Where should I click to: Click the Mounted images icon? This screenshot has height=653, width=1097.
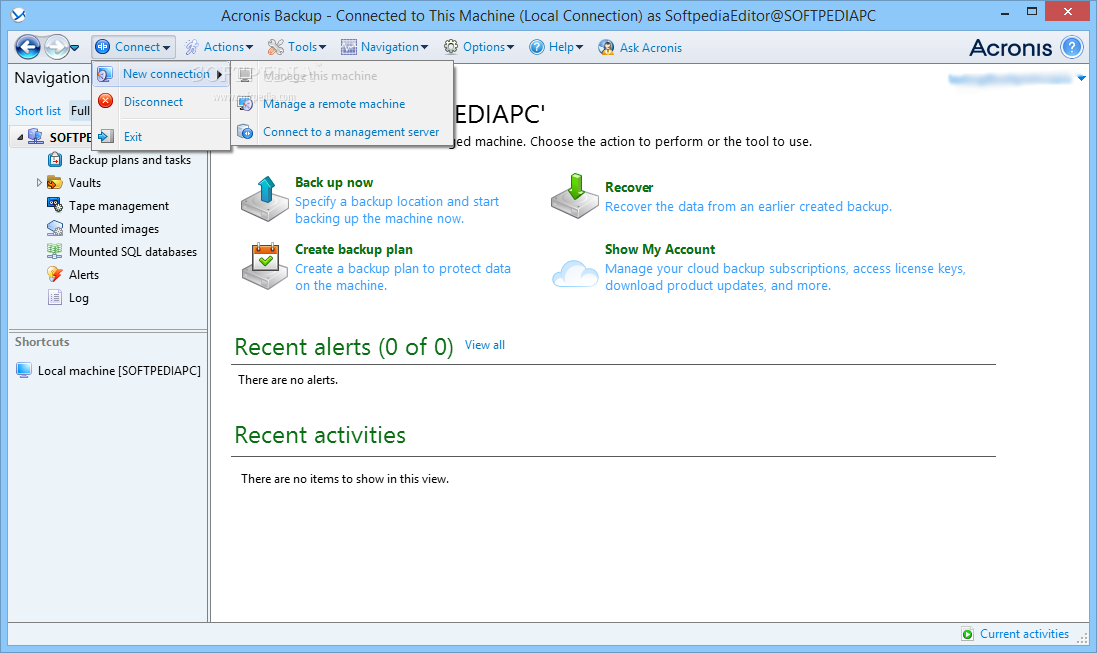pyautogui.click(x=55, y=228)
